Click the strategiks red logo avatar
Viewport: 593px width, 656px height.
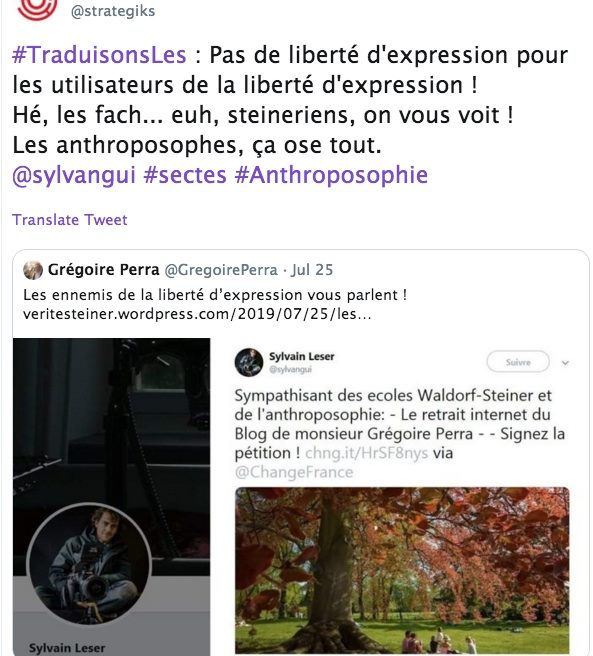(x=37, y=8)
